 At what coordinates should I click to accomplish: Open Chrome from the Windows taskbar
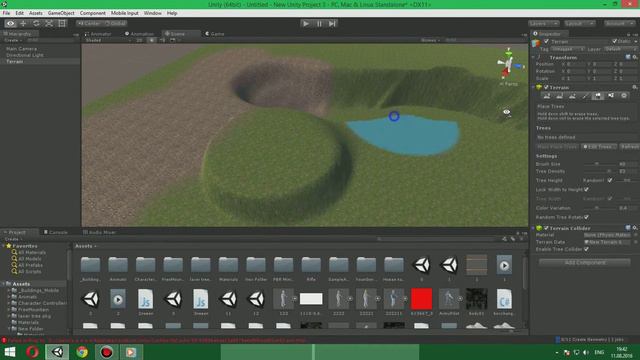[x=82, y=352]
